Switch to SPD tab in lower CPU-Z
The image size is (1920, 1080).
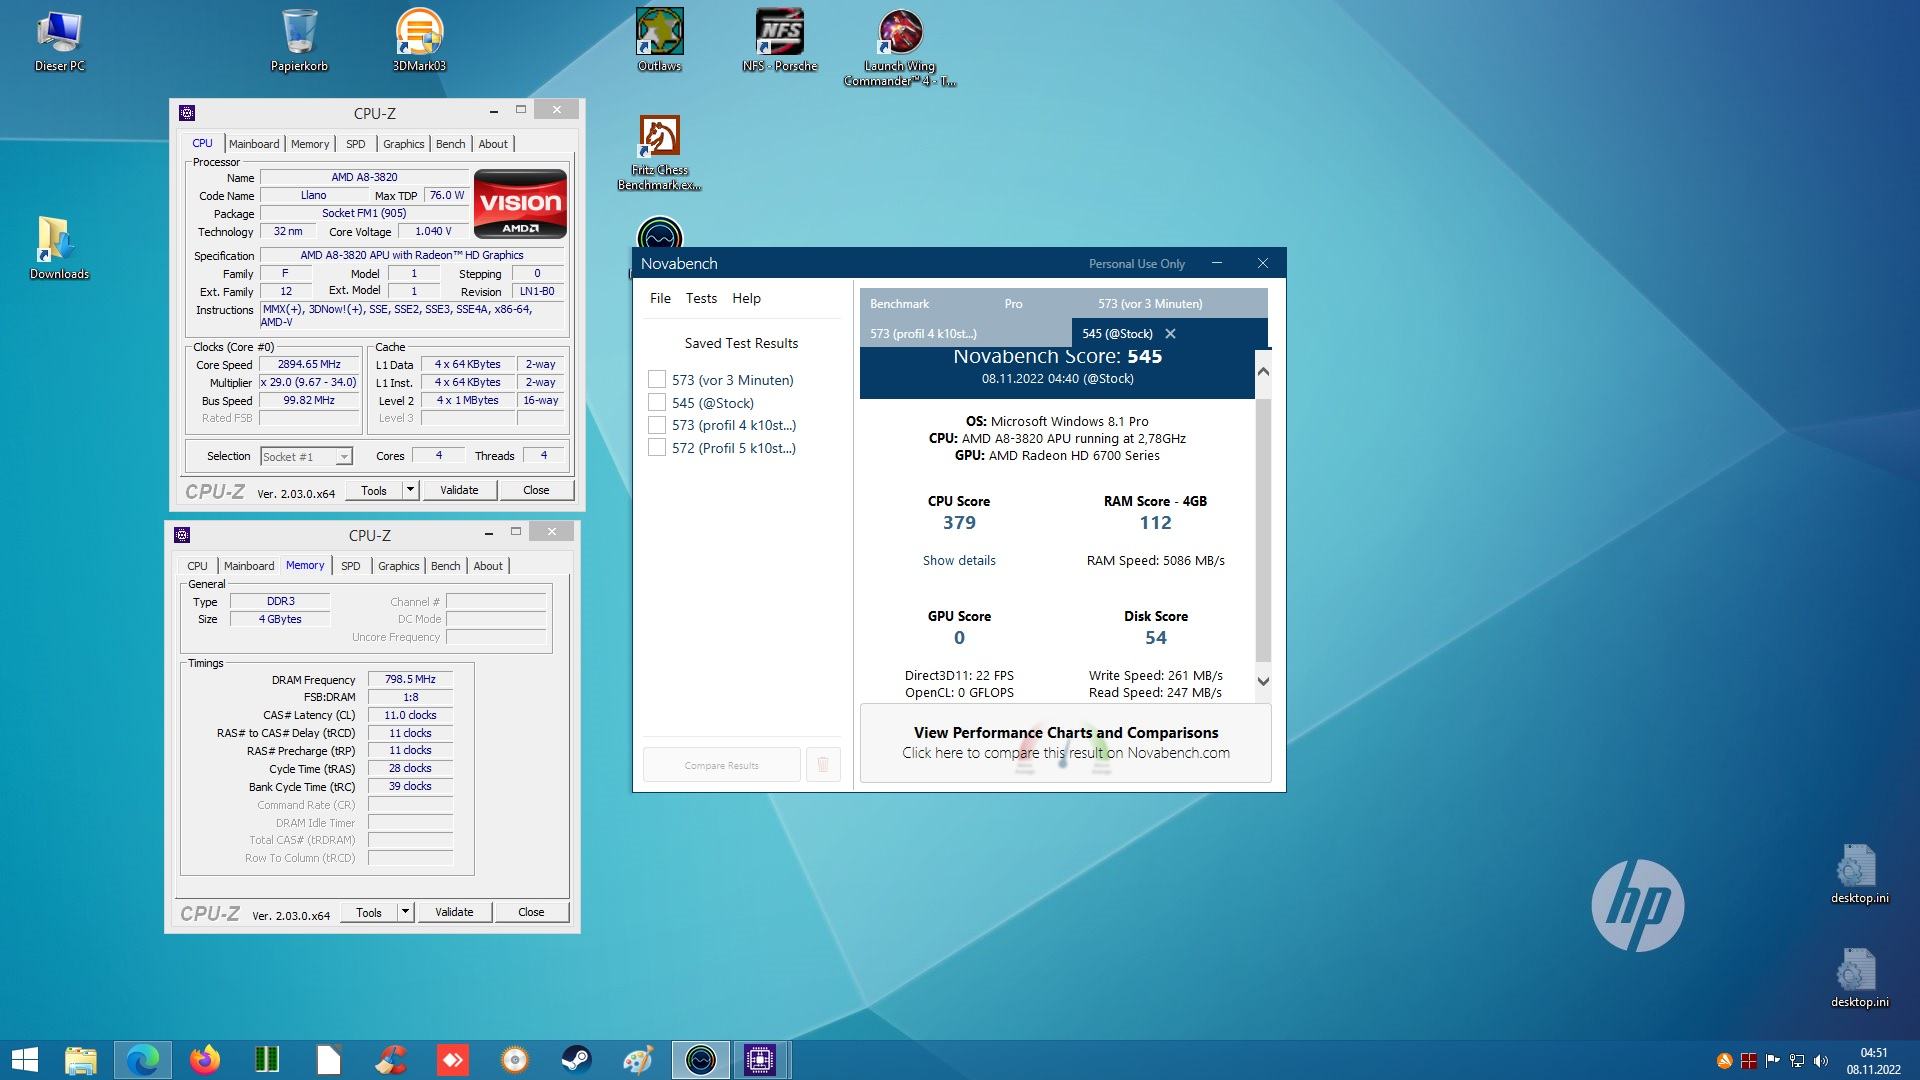click(x=351, y=566)
